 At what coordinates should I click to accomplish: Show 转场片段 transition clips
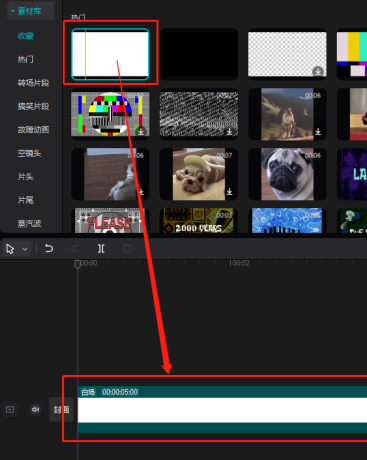(x=33, y=83)
